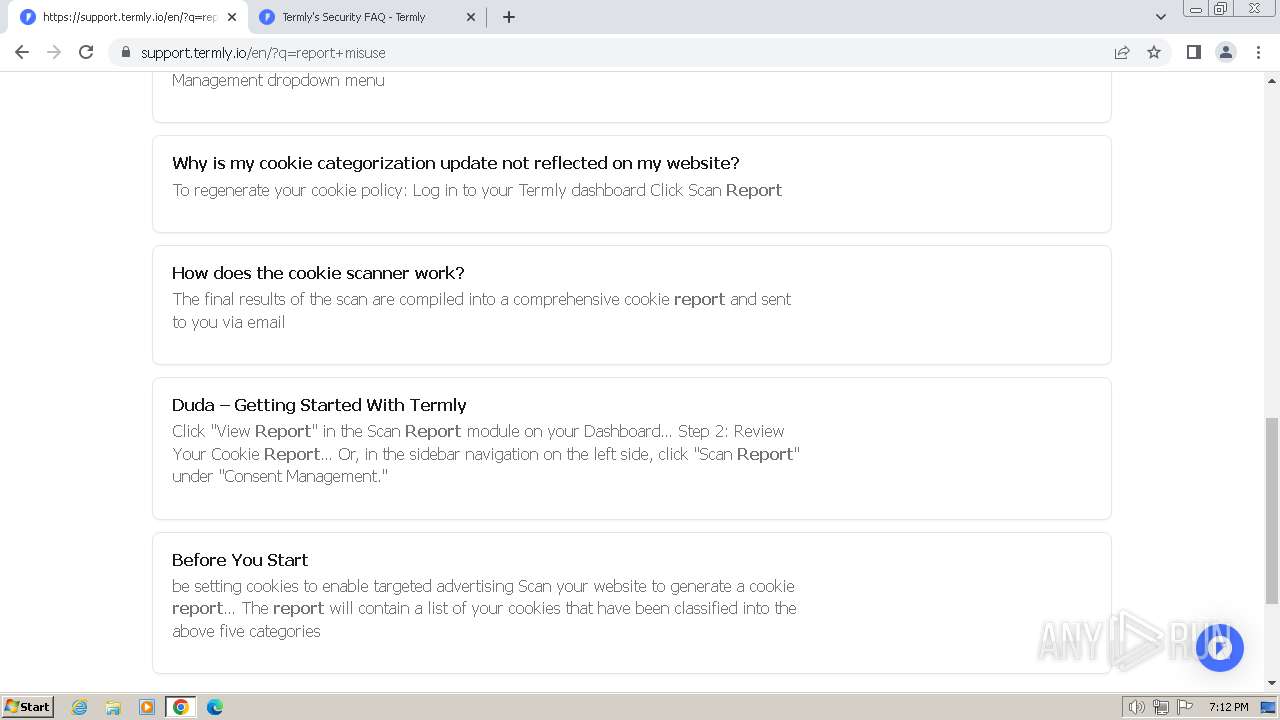Open a new browser tab

[x=509, y=17]
